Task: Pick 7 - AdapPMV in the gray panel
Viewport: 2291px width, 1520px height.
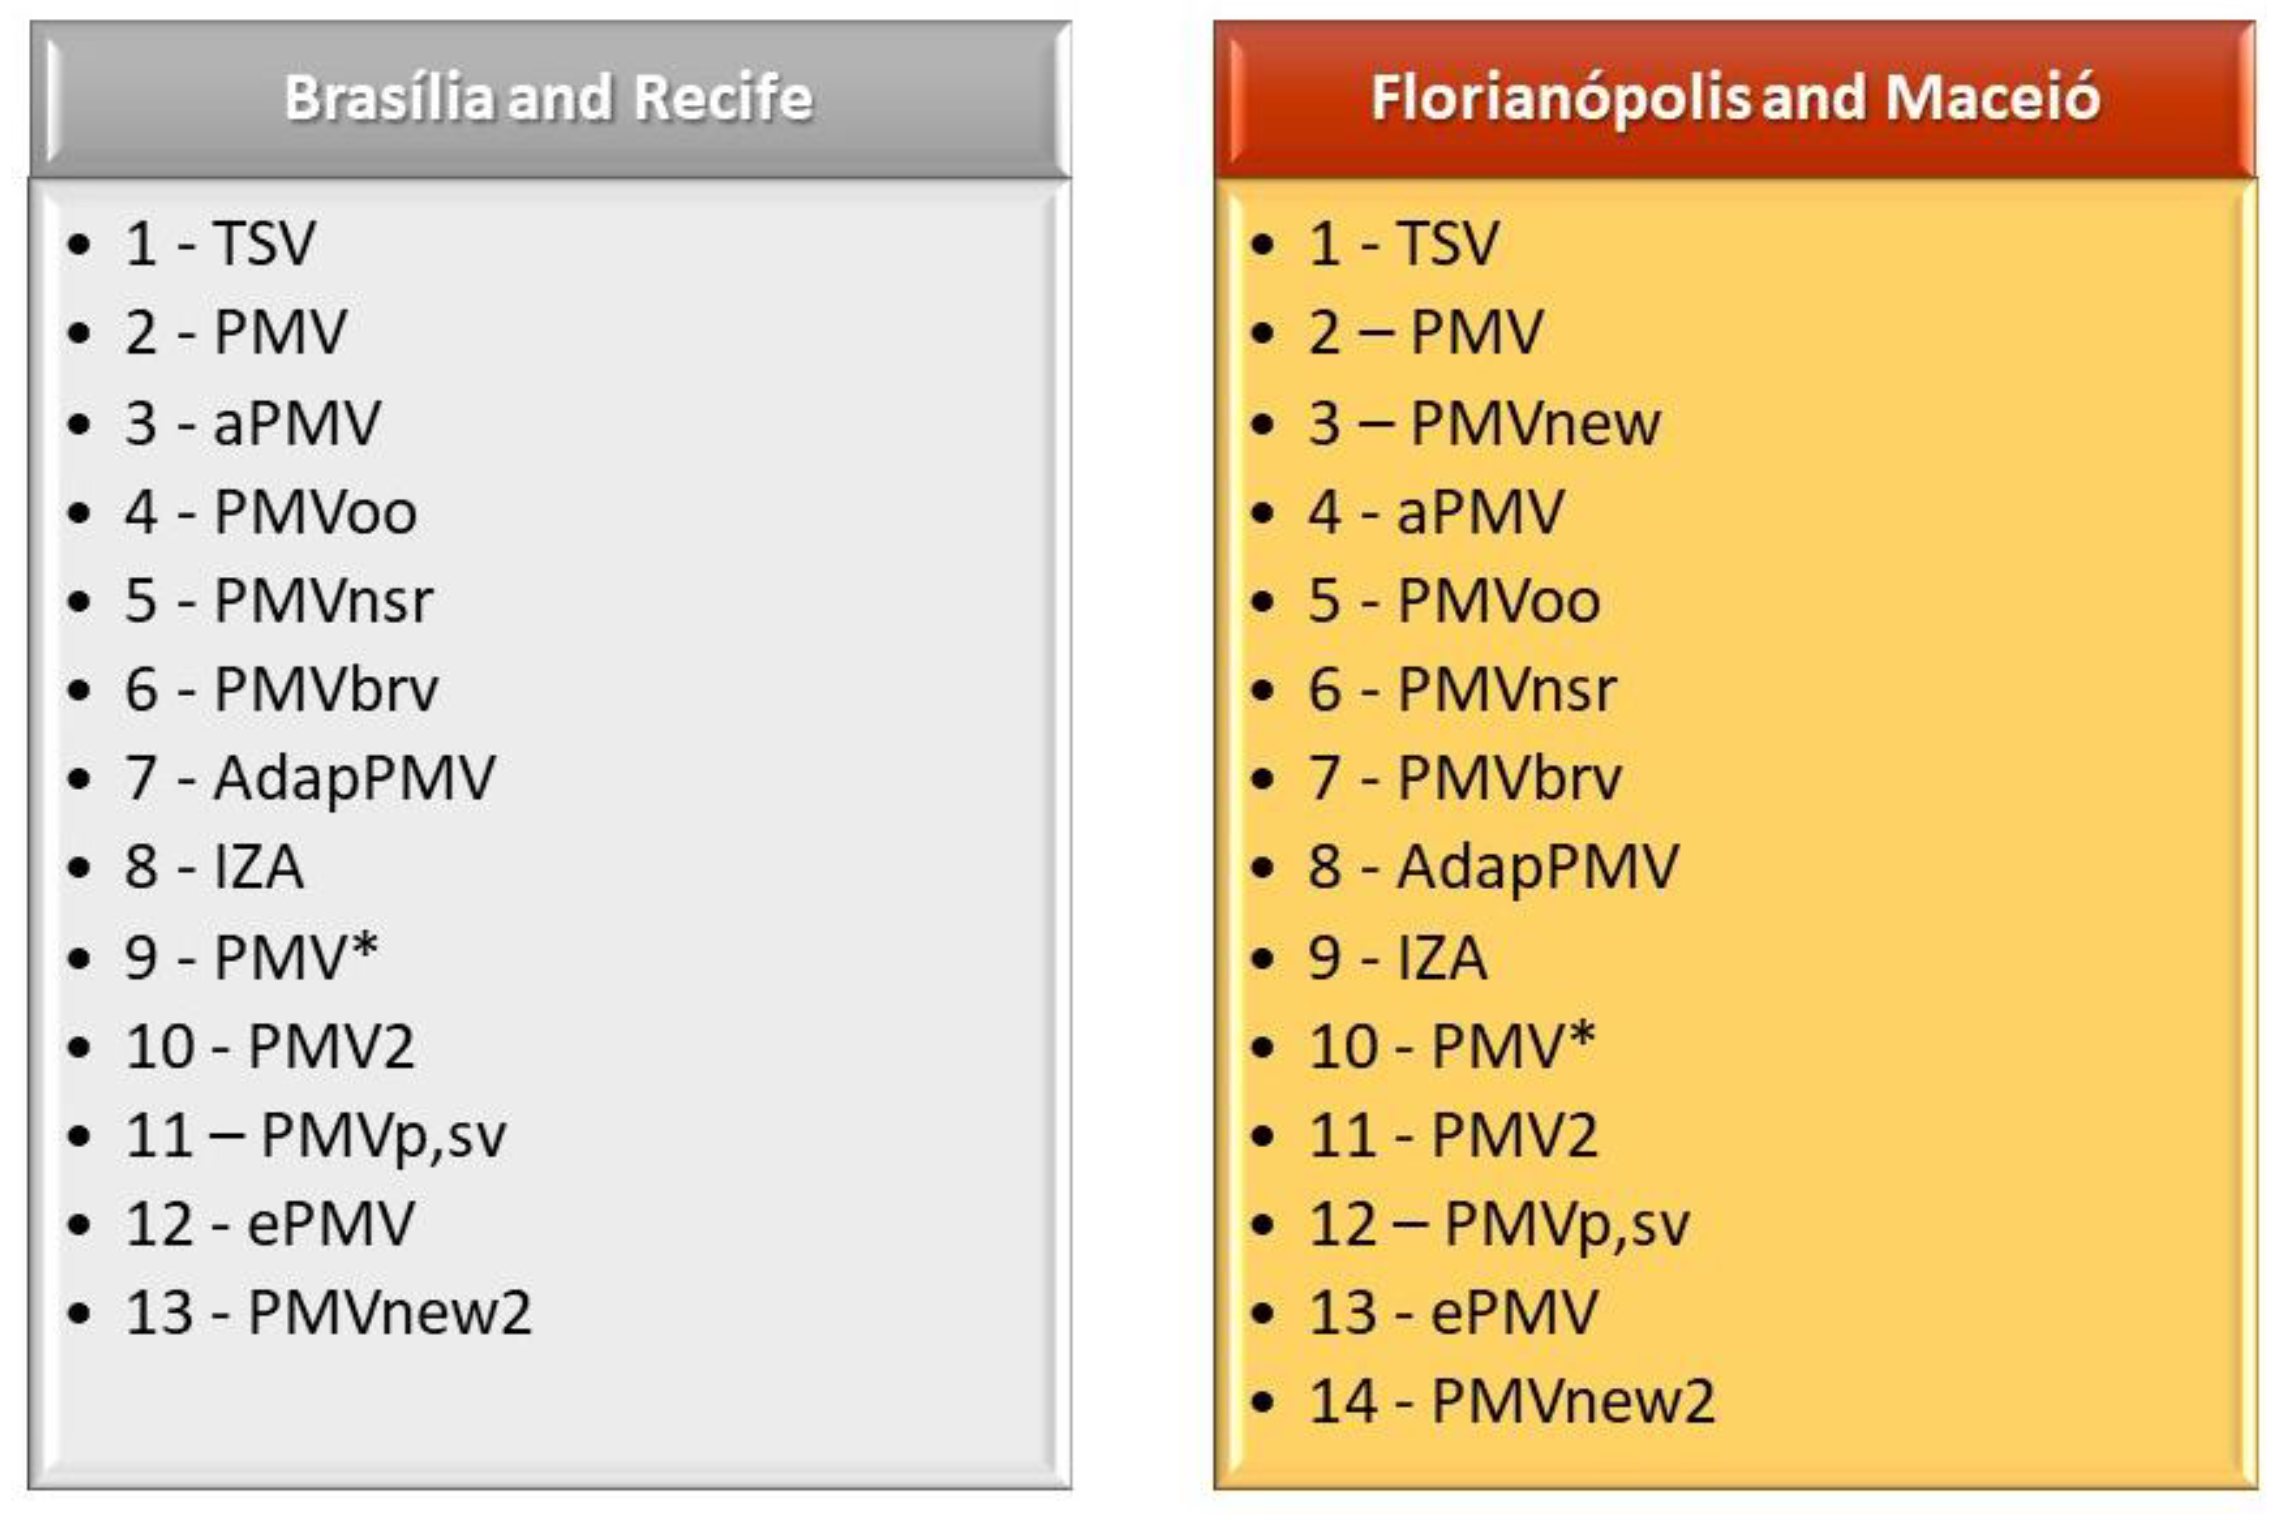Action: [x=309, y=779]
